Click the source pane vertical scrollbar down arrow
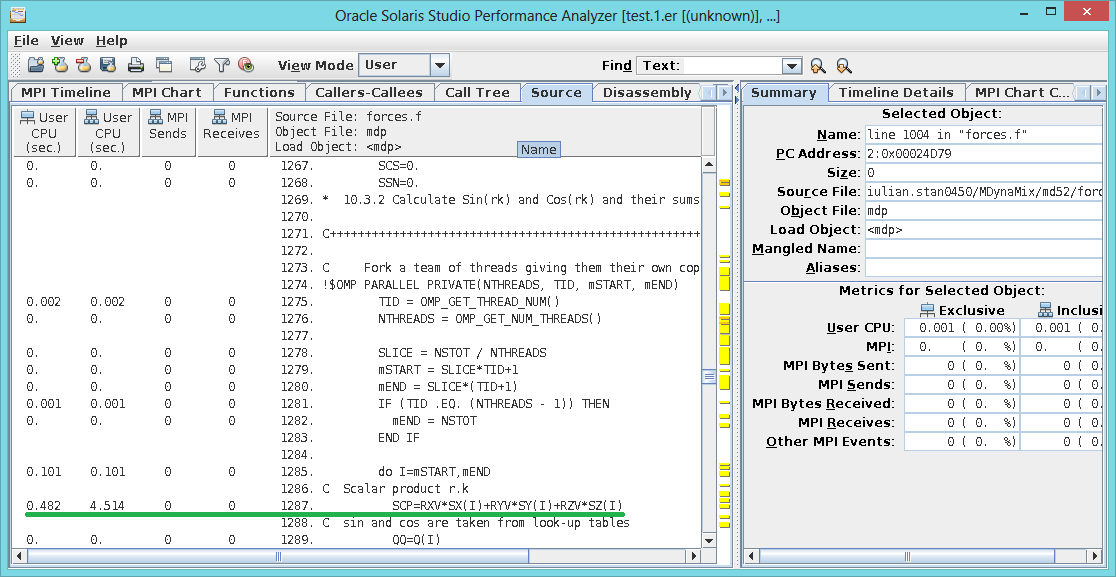Viewport: 1116px width, 577px height. pyautogui.click(x=709, y=540)
